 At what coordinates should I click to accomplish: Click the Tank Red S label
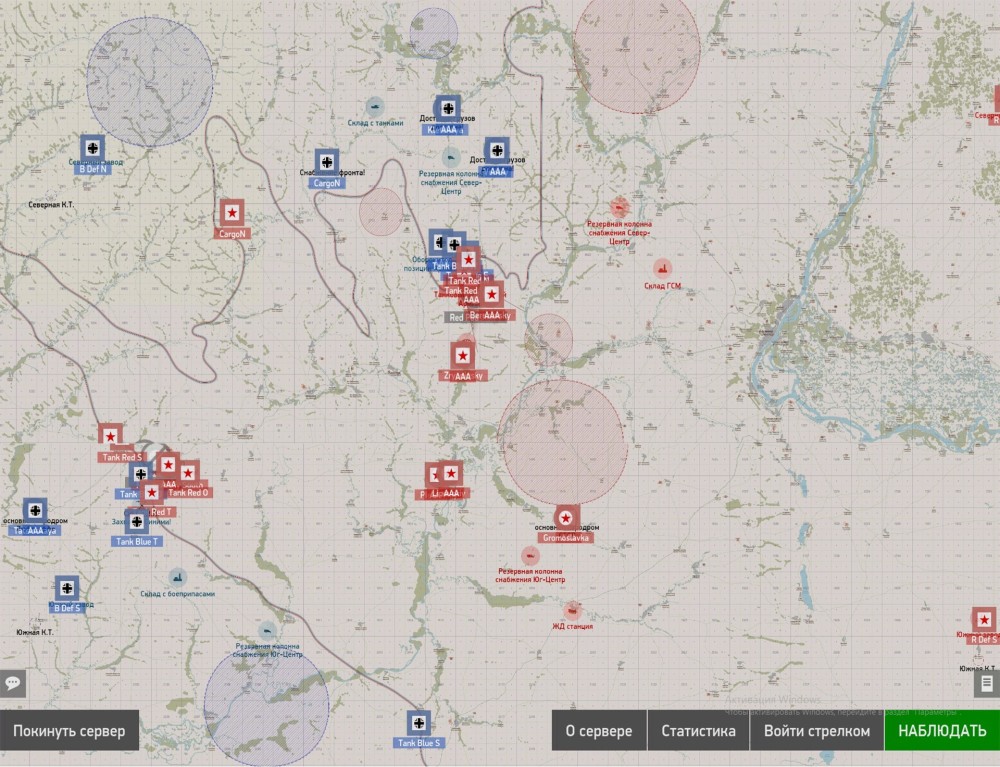122,457
